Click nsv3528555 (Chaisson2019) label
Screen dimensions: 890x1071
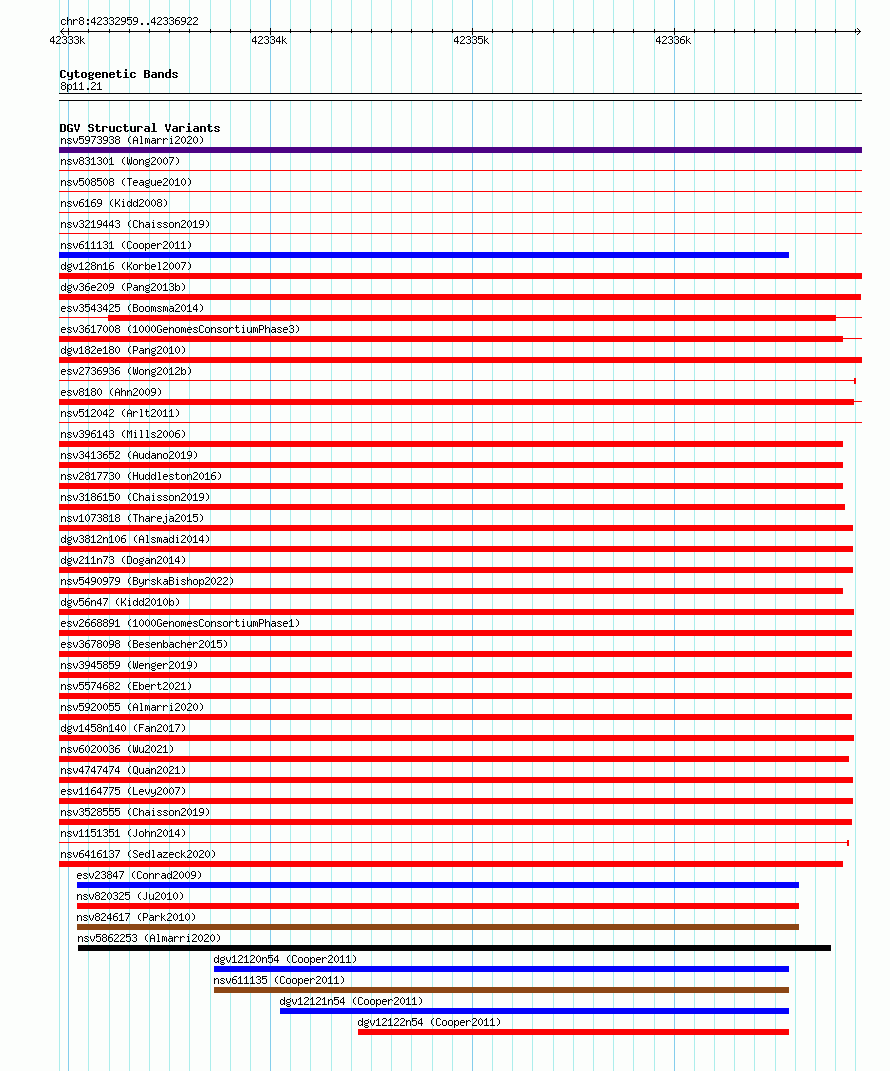click(x=135, y=812)
